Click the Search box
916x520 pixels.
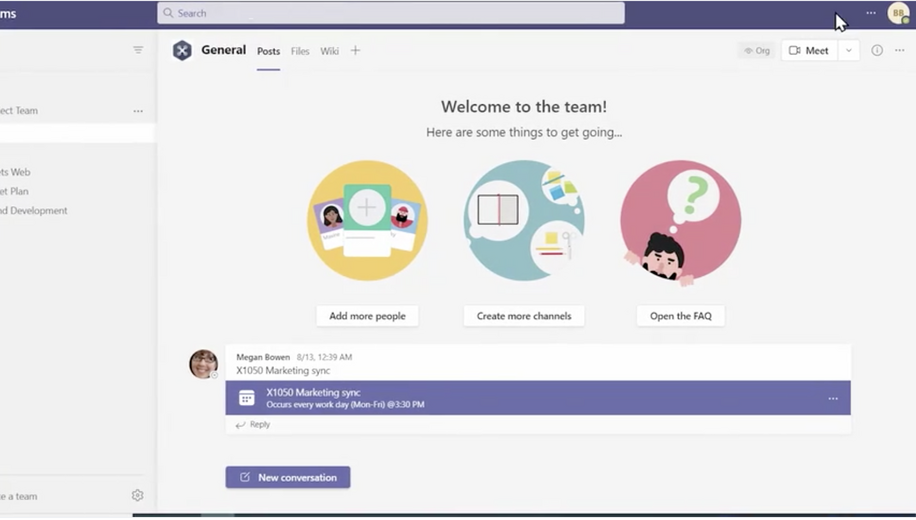tap(390, 13)
